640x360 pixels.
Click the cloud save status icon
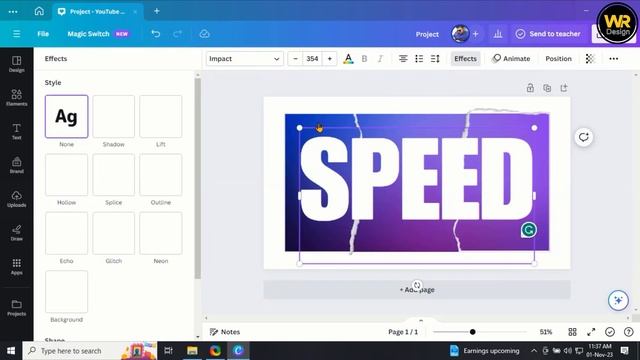pyautogui.click(x=204, y=34)
